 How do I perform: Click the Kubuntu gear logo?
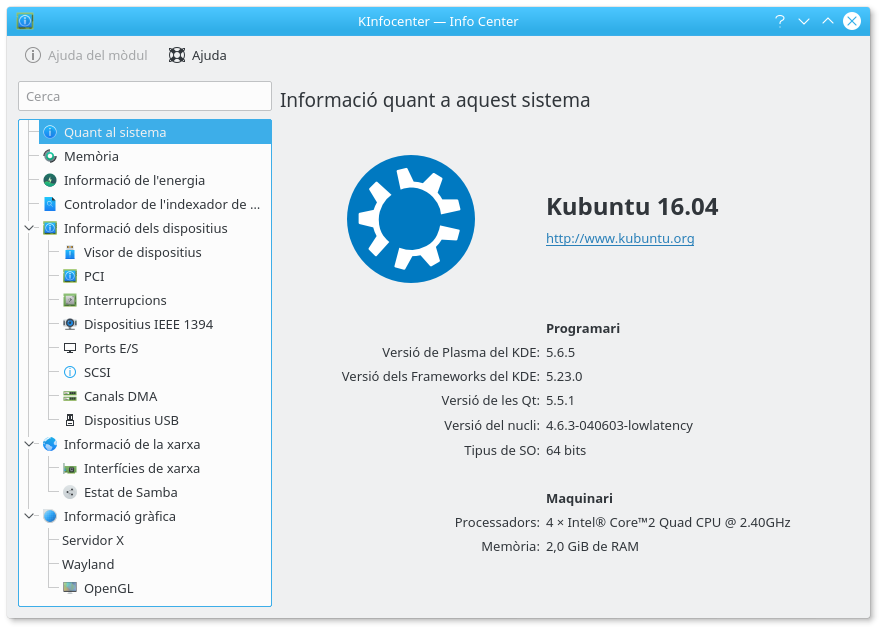[410, 218]
